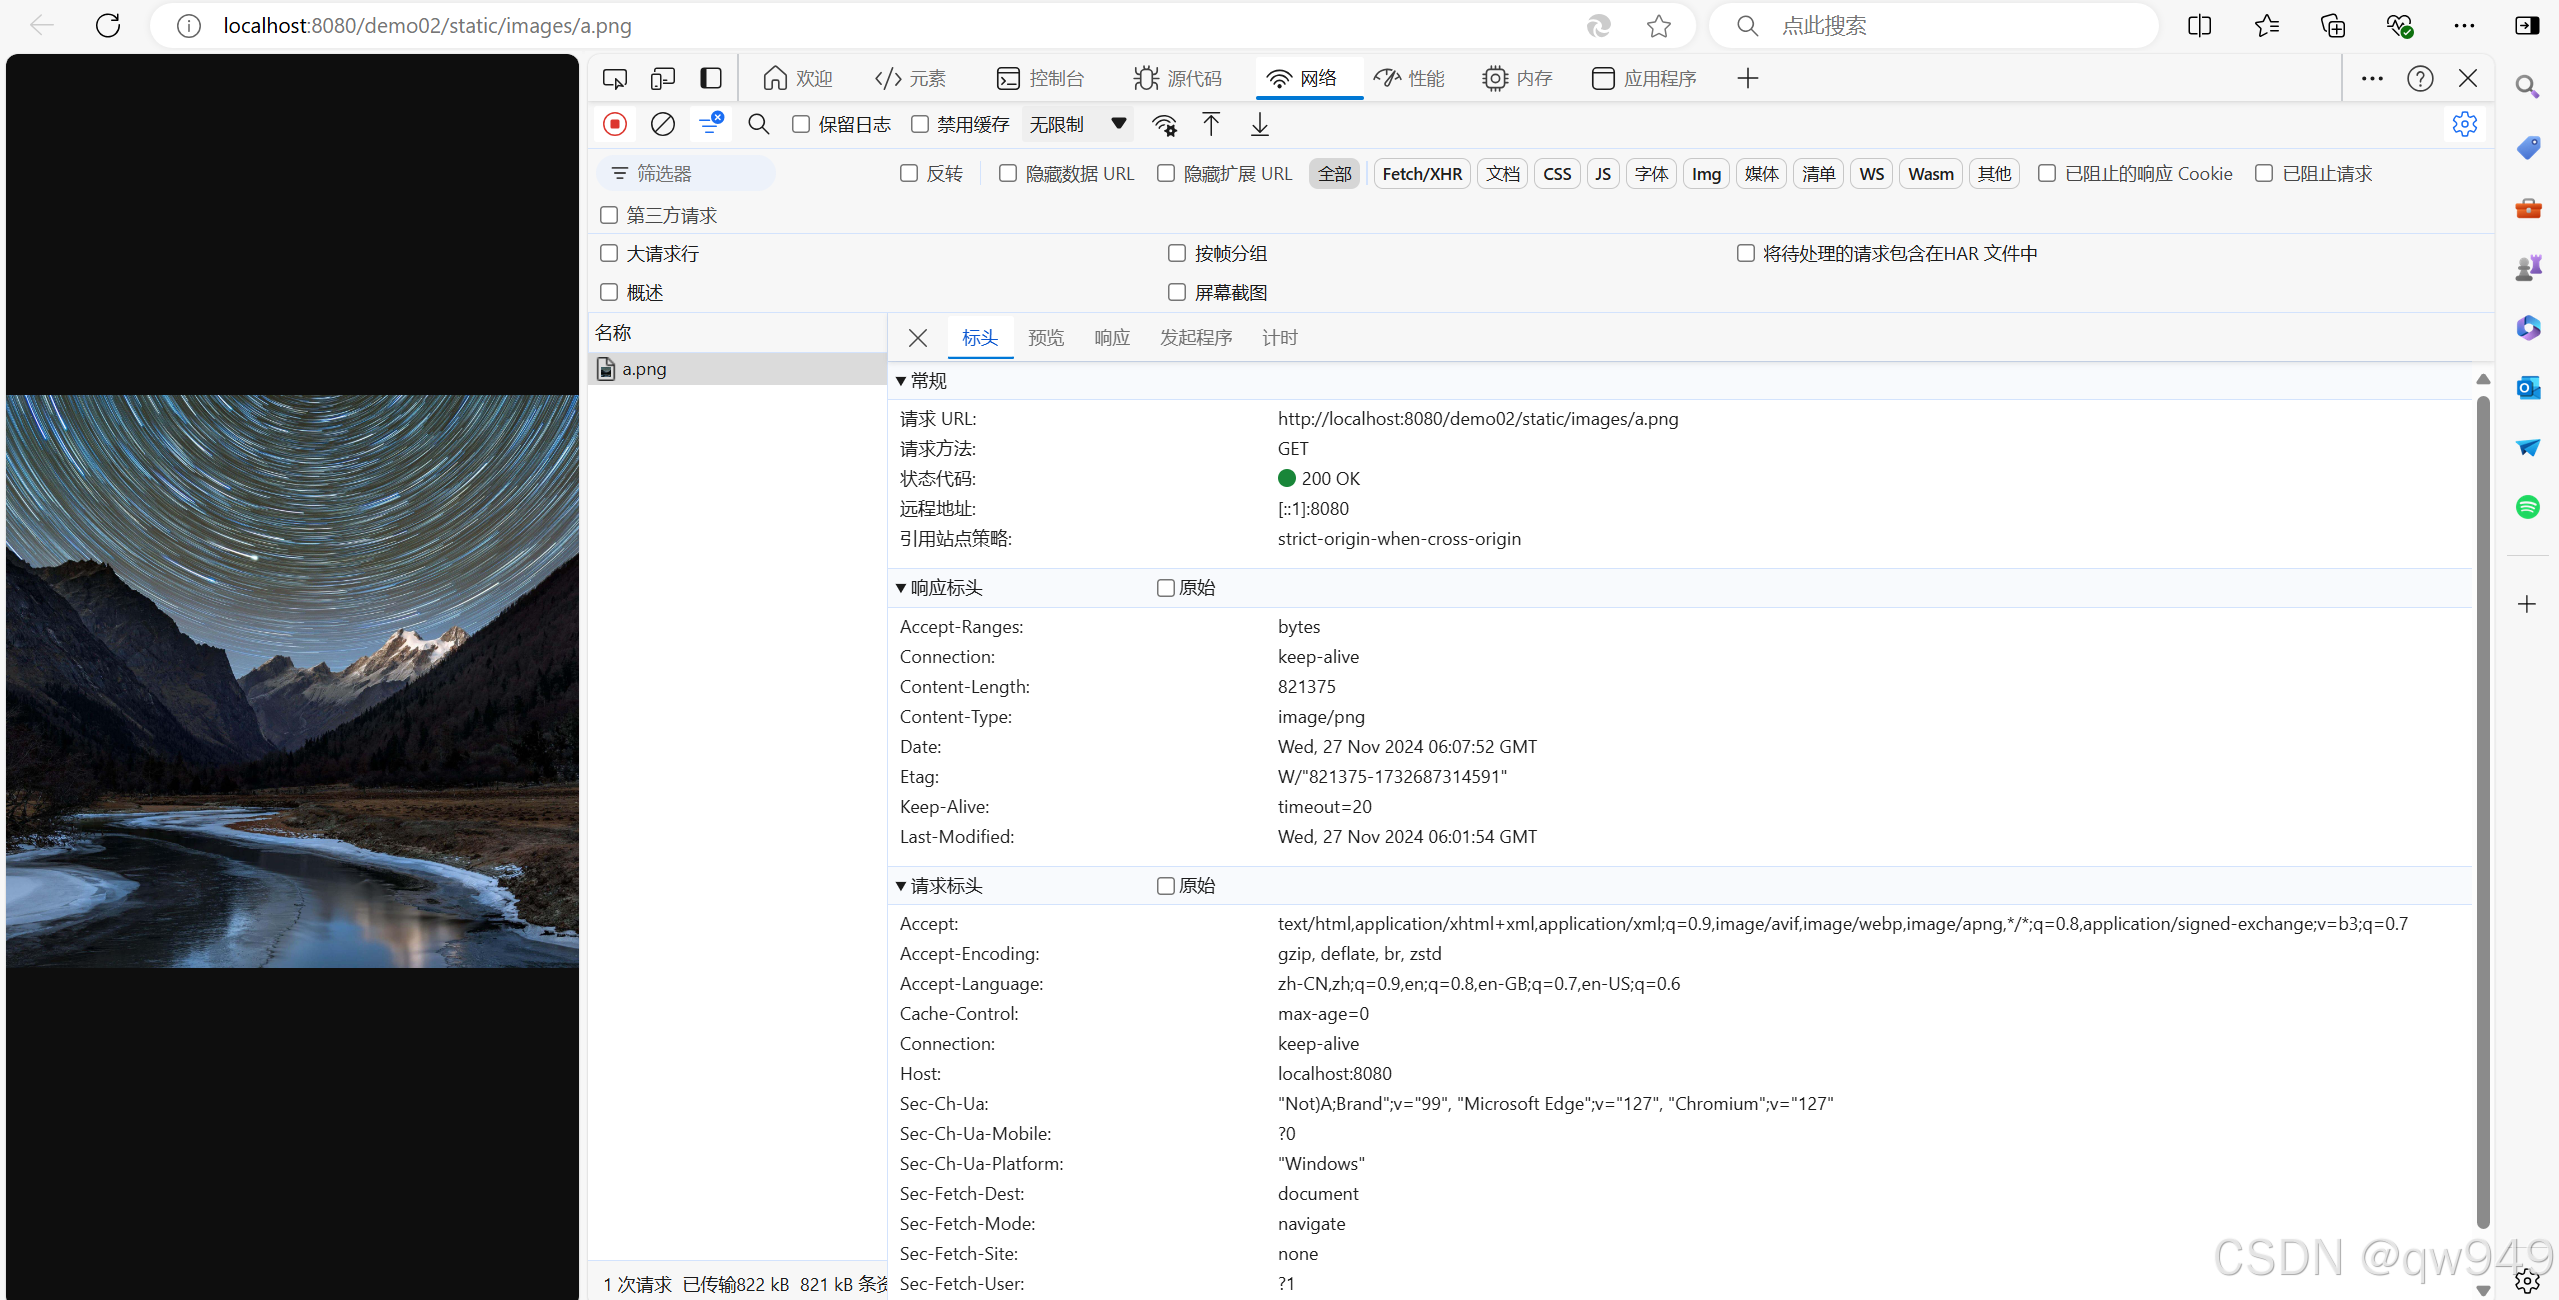Enable 禁用缓存 checkbox
Screen dimensions: 2559x1300
920,123
